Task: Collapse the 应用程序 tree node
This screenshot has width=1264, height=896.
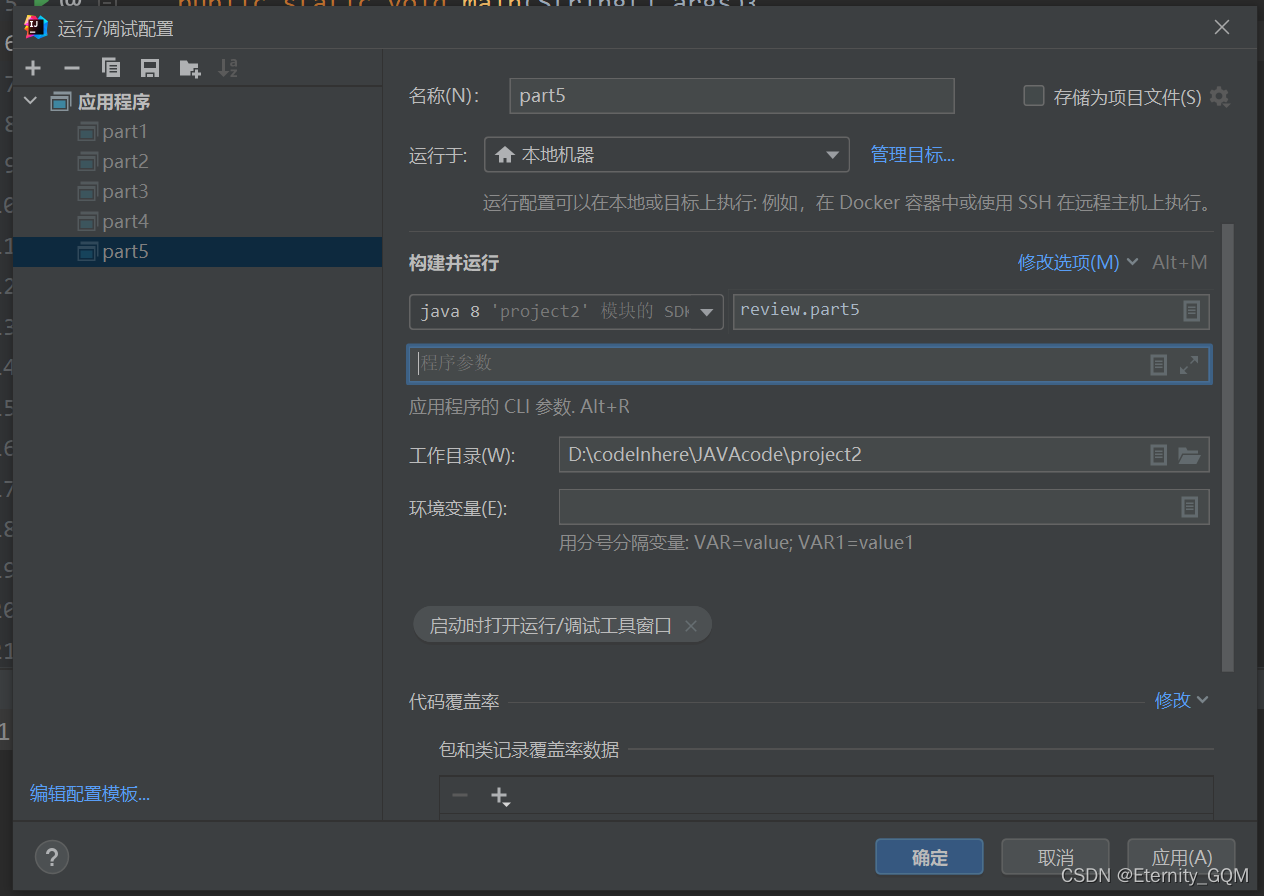Action: coord(30,101)
